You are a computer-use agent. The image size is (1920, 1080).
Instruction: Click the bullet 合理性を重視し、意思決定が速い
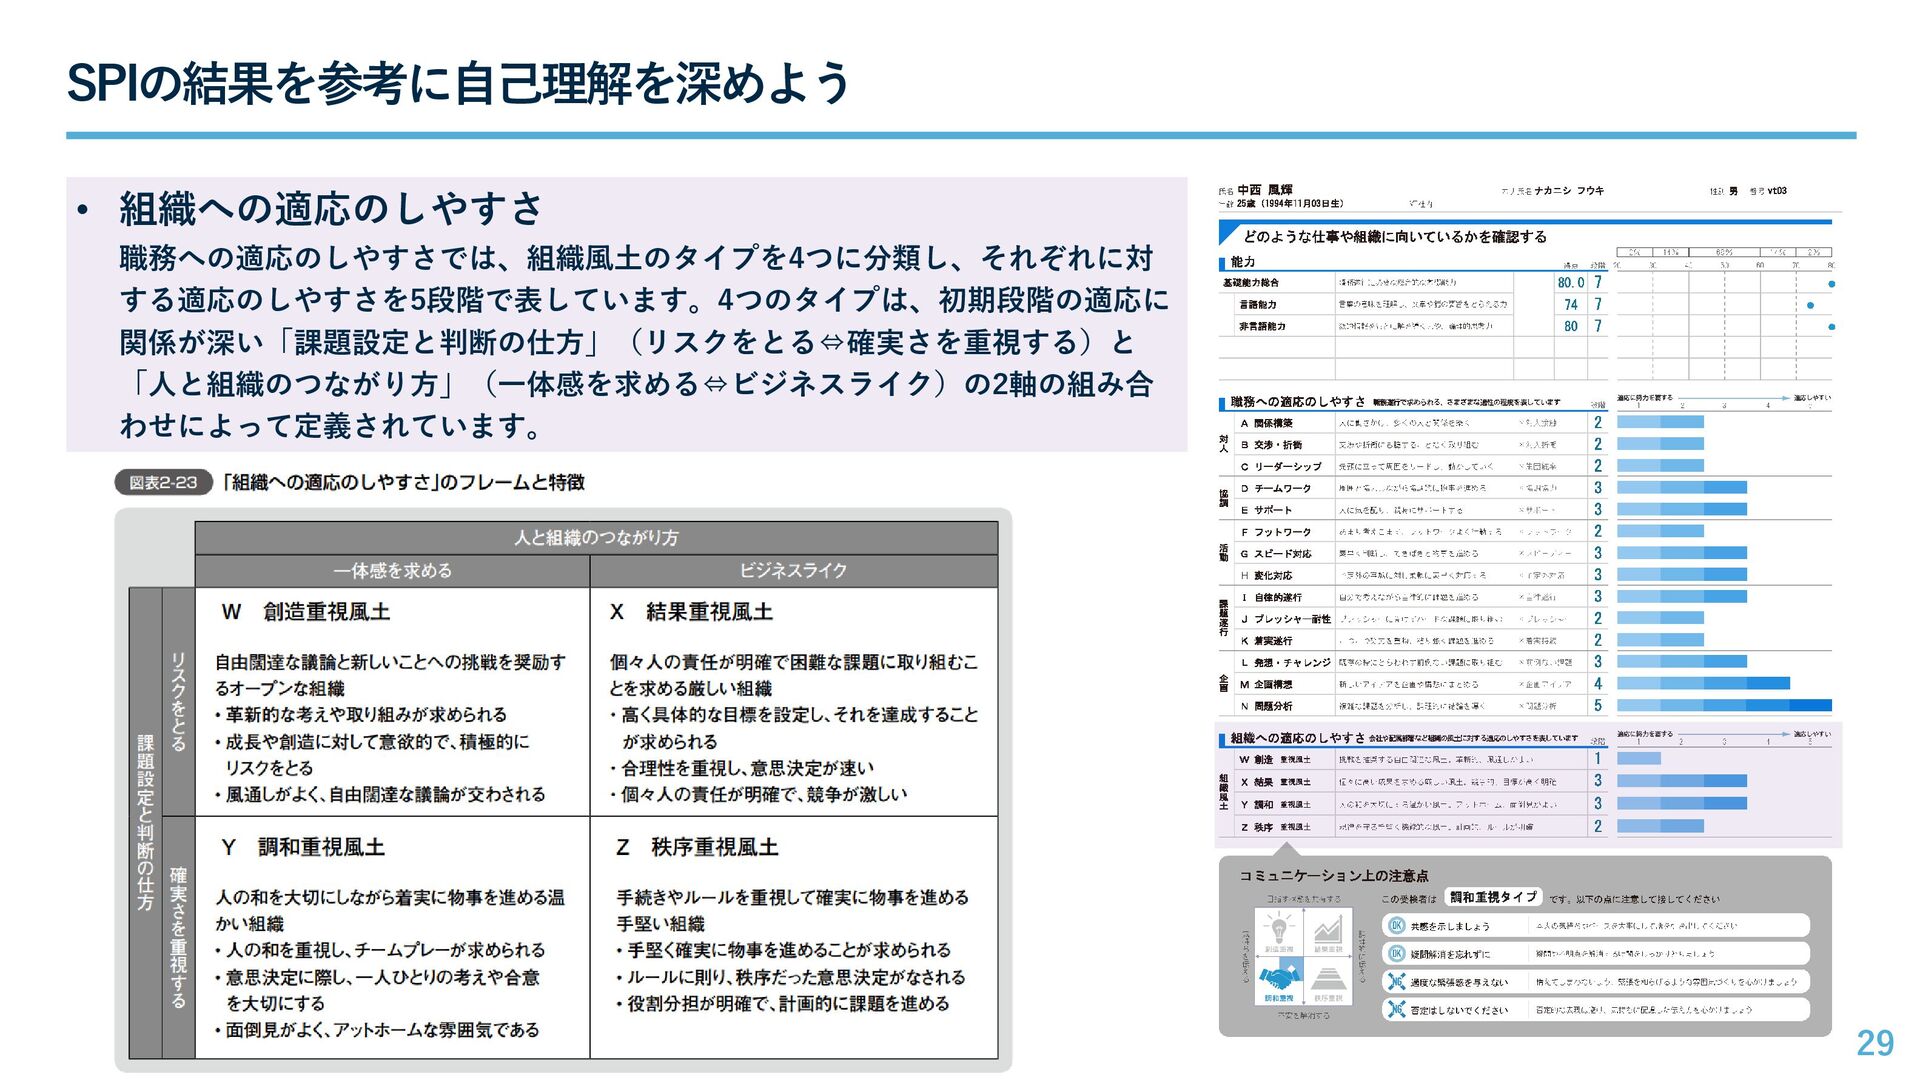pos(742,769)
